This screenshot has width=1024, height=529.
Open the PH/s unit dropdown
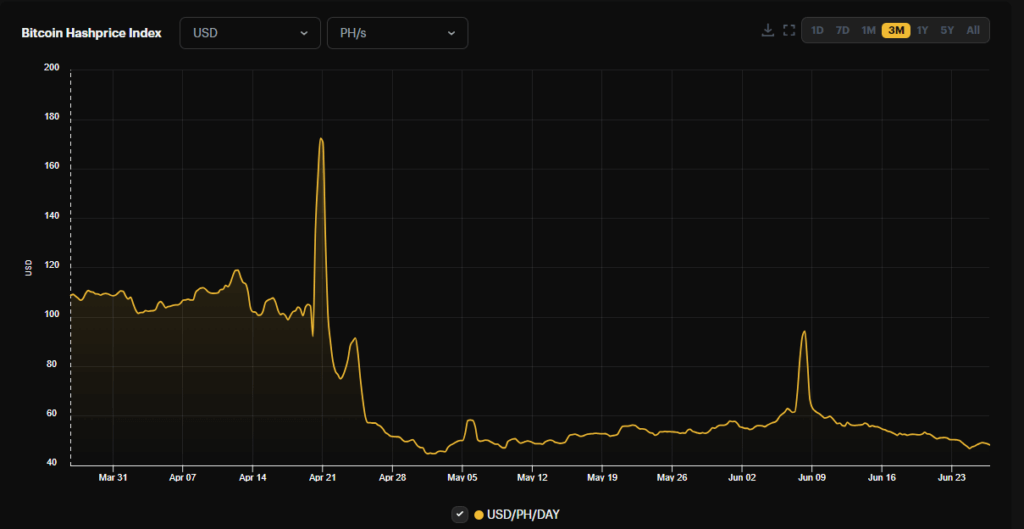(398, 33)
